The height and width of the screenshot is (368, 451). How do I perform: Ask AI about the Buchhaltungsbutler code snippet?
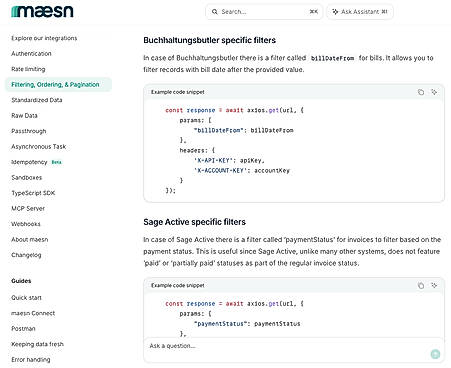coord(434,92)
